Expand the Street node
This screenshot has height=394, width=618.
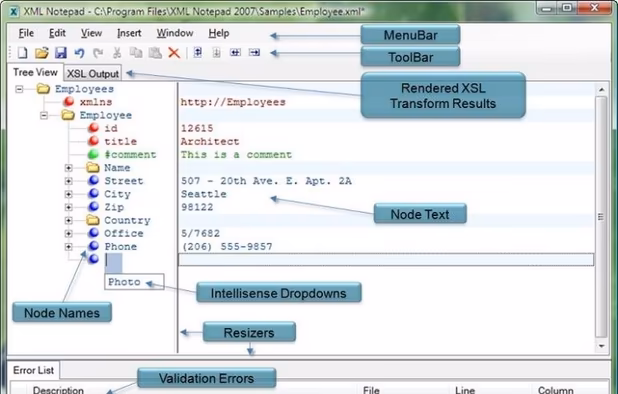(x=69, y=181)
